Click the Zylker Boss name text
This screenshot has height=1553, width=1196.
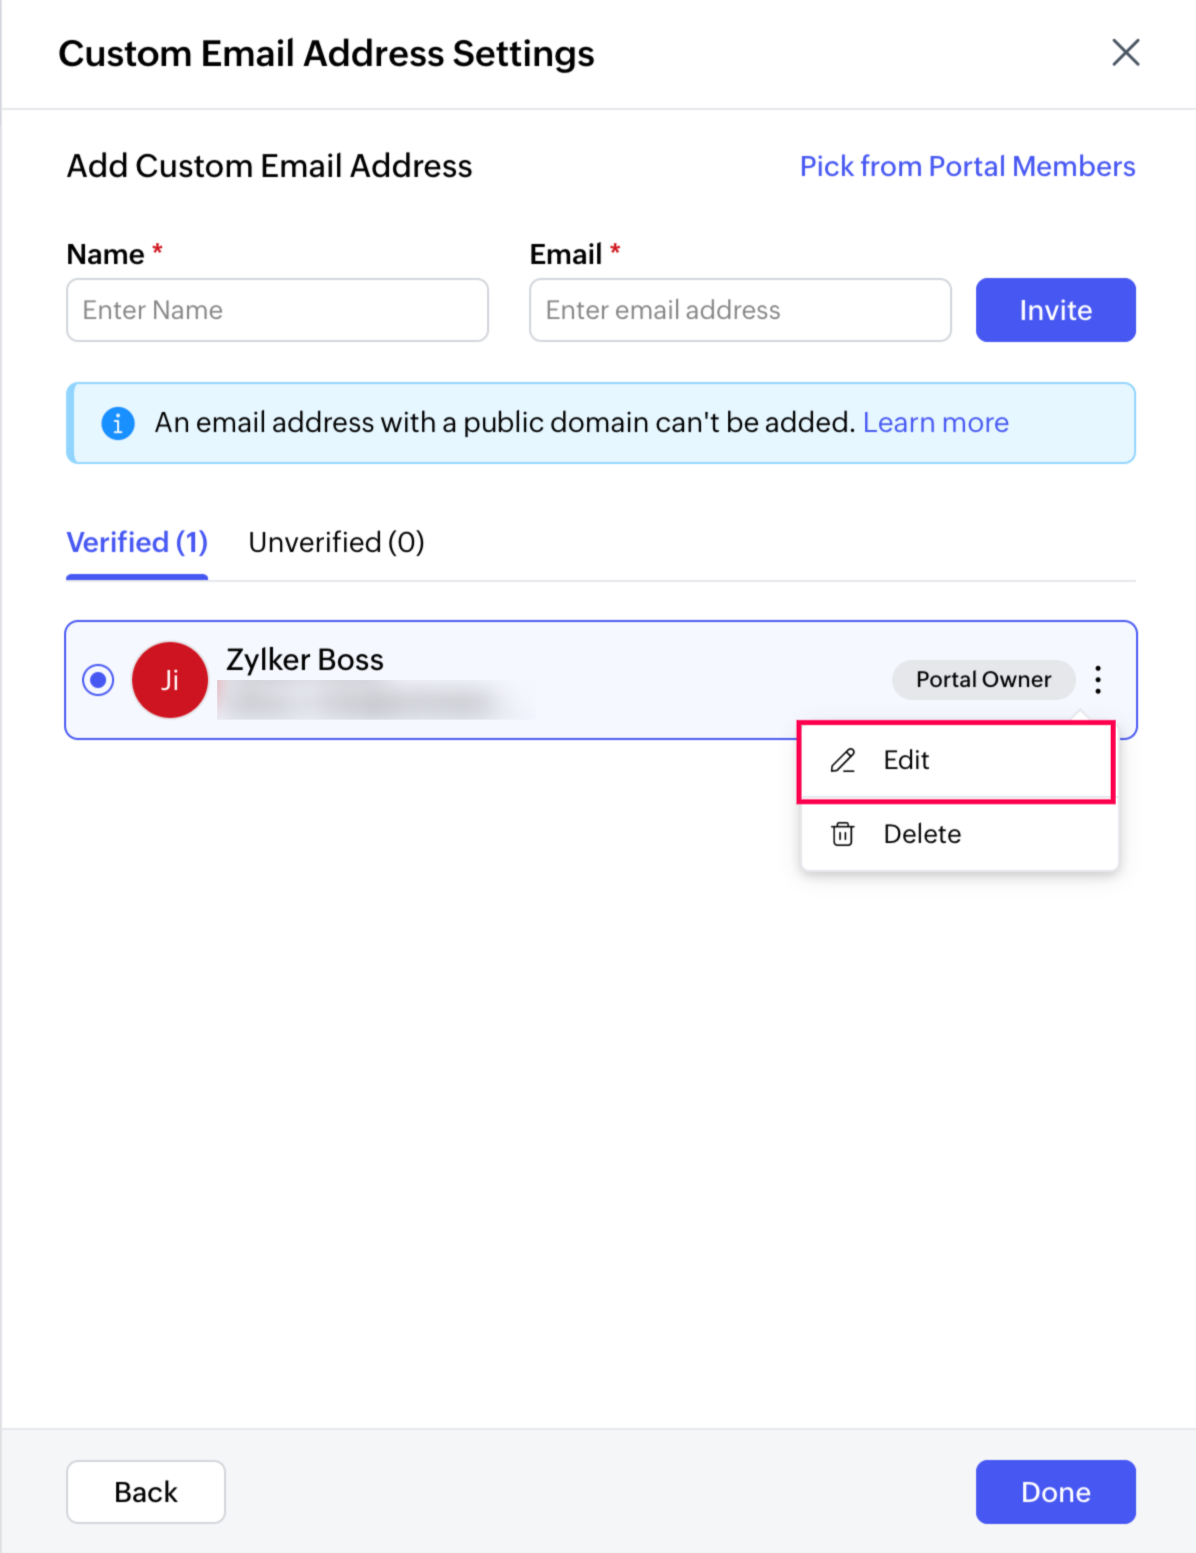(x=305, y=660)
